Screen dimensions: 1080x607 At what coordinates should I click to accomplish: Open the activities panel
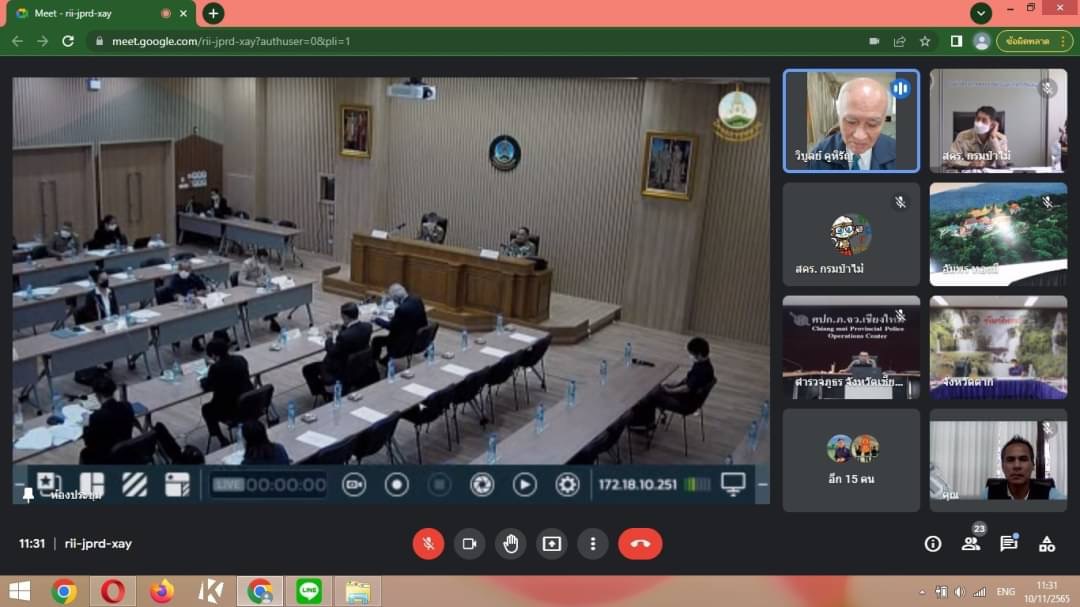[1047, 544]
